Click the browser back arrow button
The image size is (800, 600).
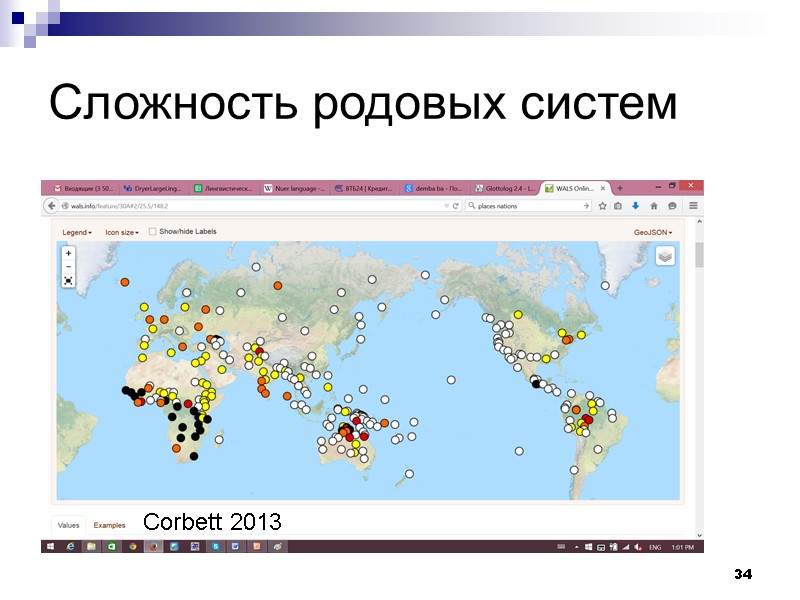[51, 206]
